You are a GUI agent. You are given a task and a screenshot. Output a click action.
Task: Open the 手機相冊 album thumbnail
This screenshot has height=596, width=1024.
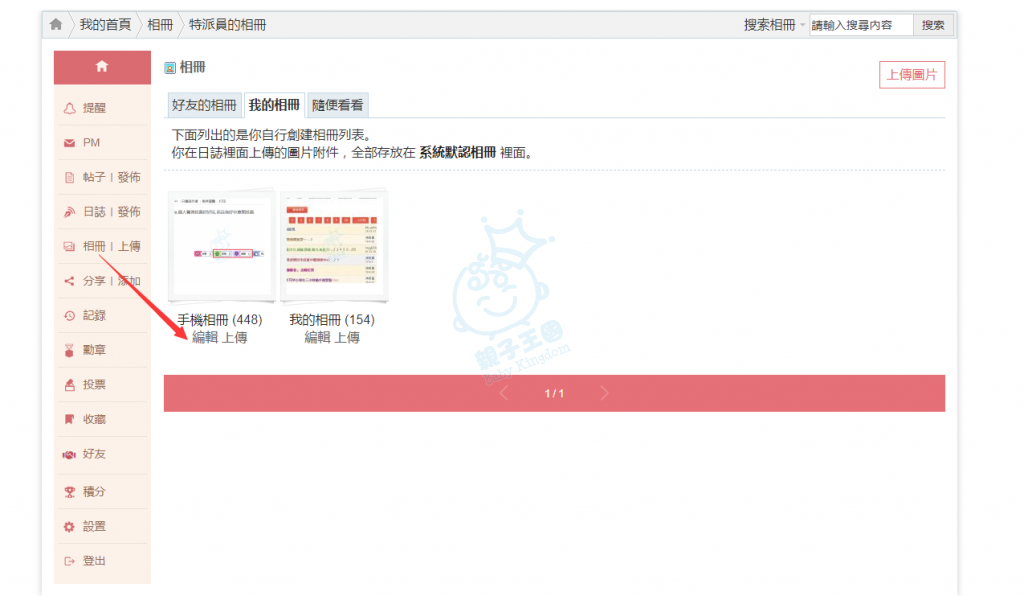220,245
